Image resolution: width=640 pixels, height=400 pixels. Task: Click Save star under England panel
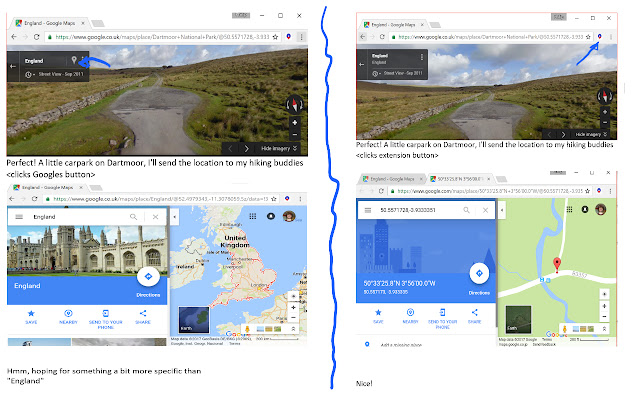pyautogui.click(x=31, y=316)
